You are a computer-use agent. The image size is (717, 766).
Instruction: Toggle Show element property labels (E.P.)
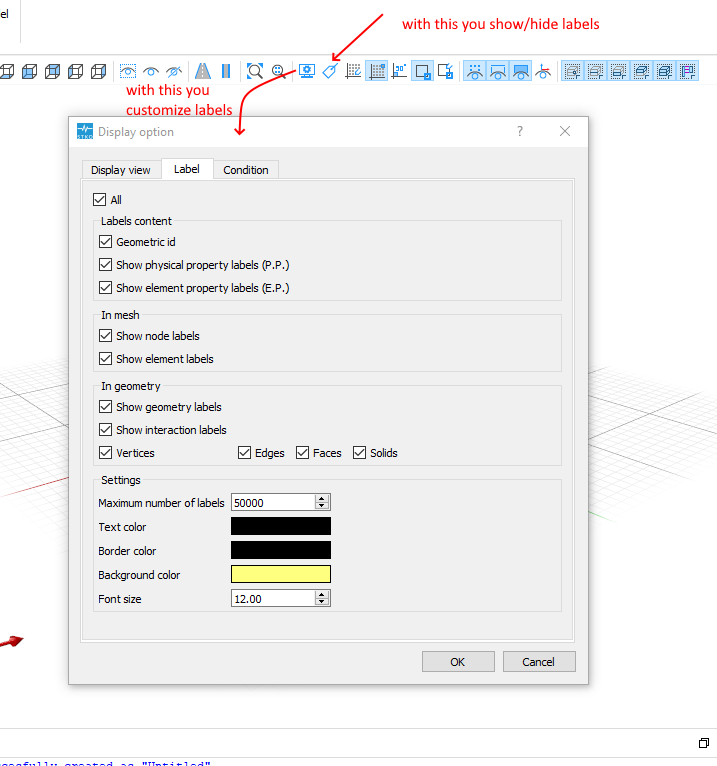click(105, 287)
